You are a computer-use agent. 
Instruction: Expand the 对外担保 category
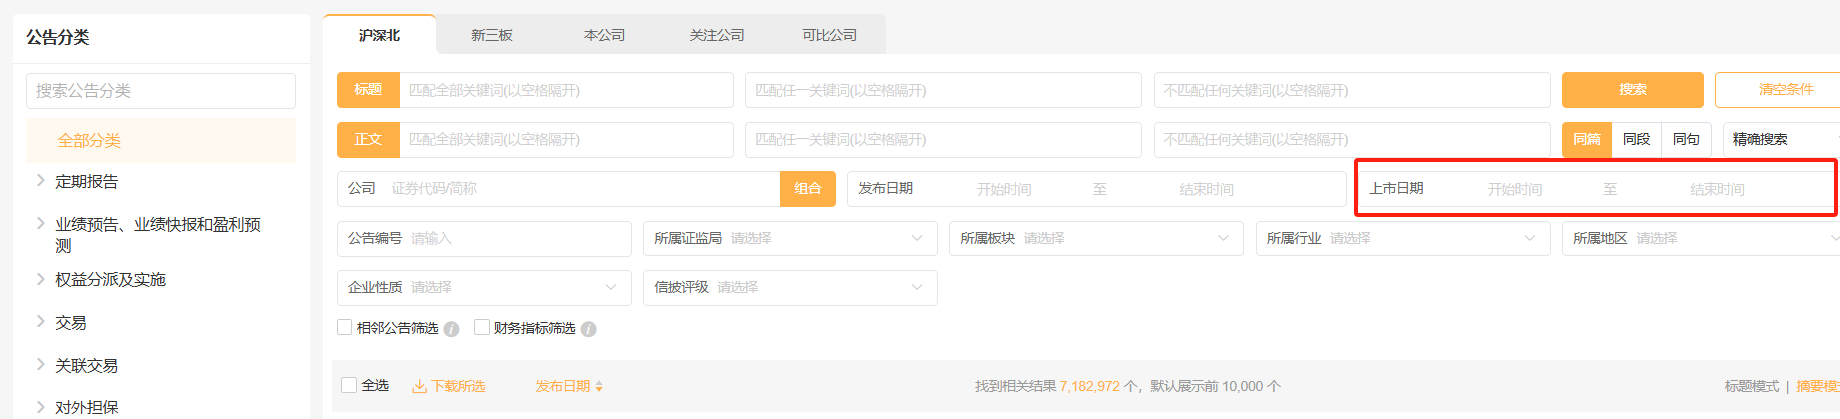click(40, 407)
